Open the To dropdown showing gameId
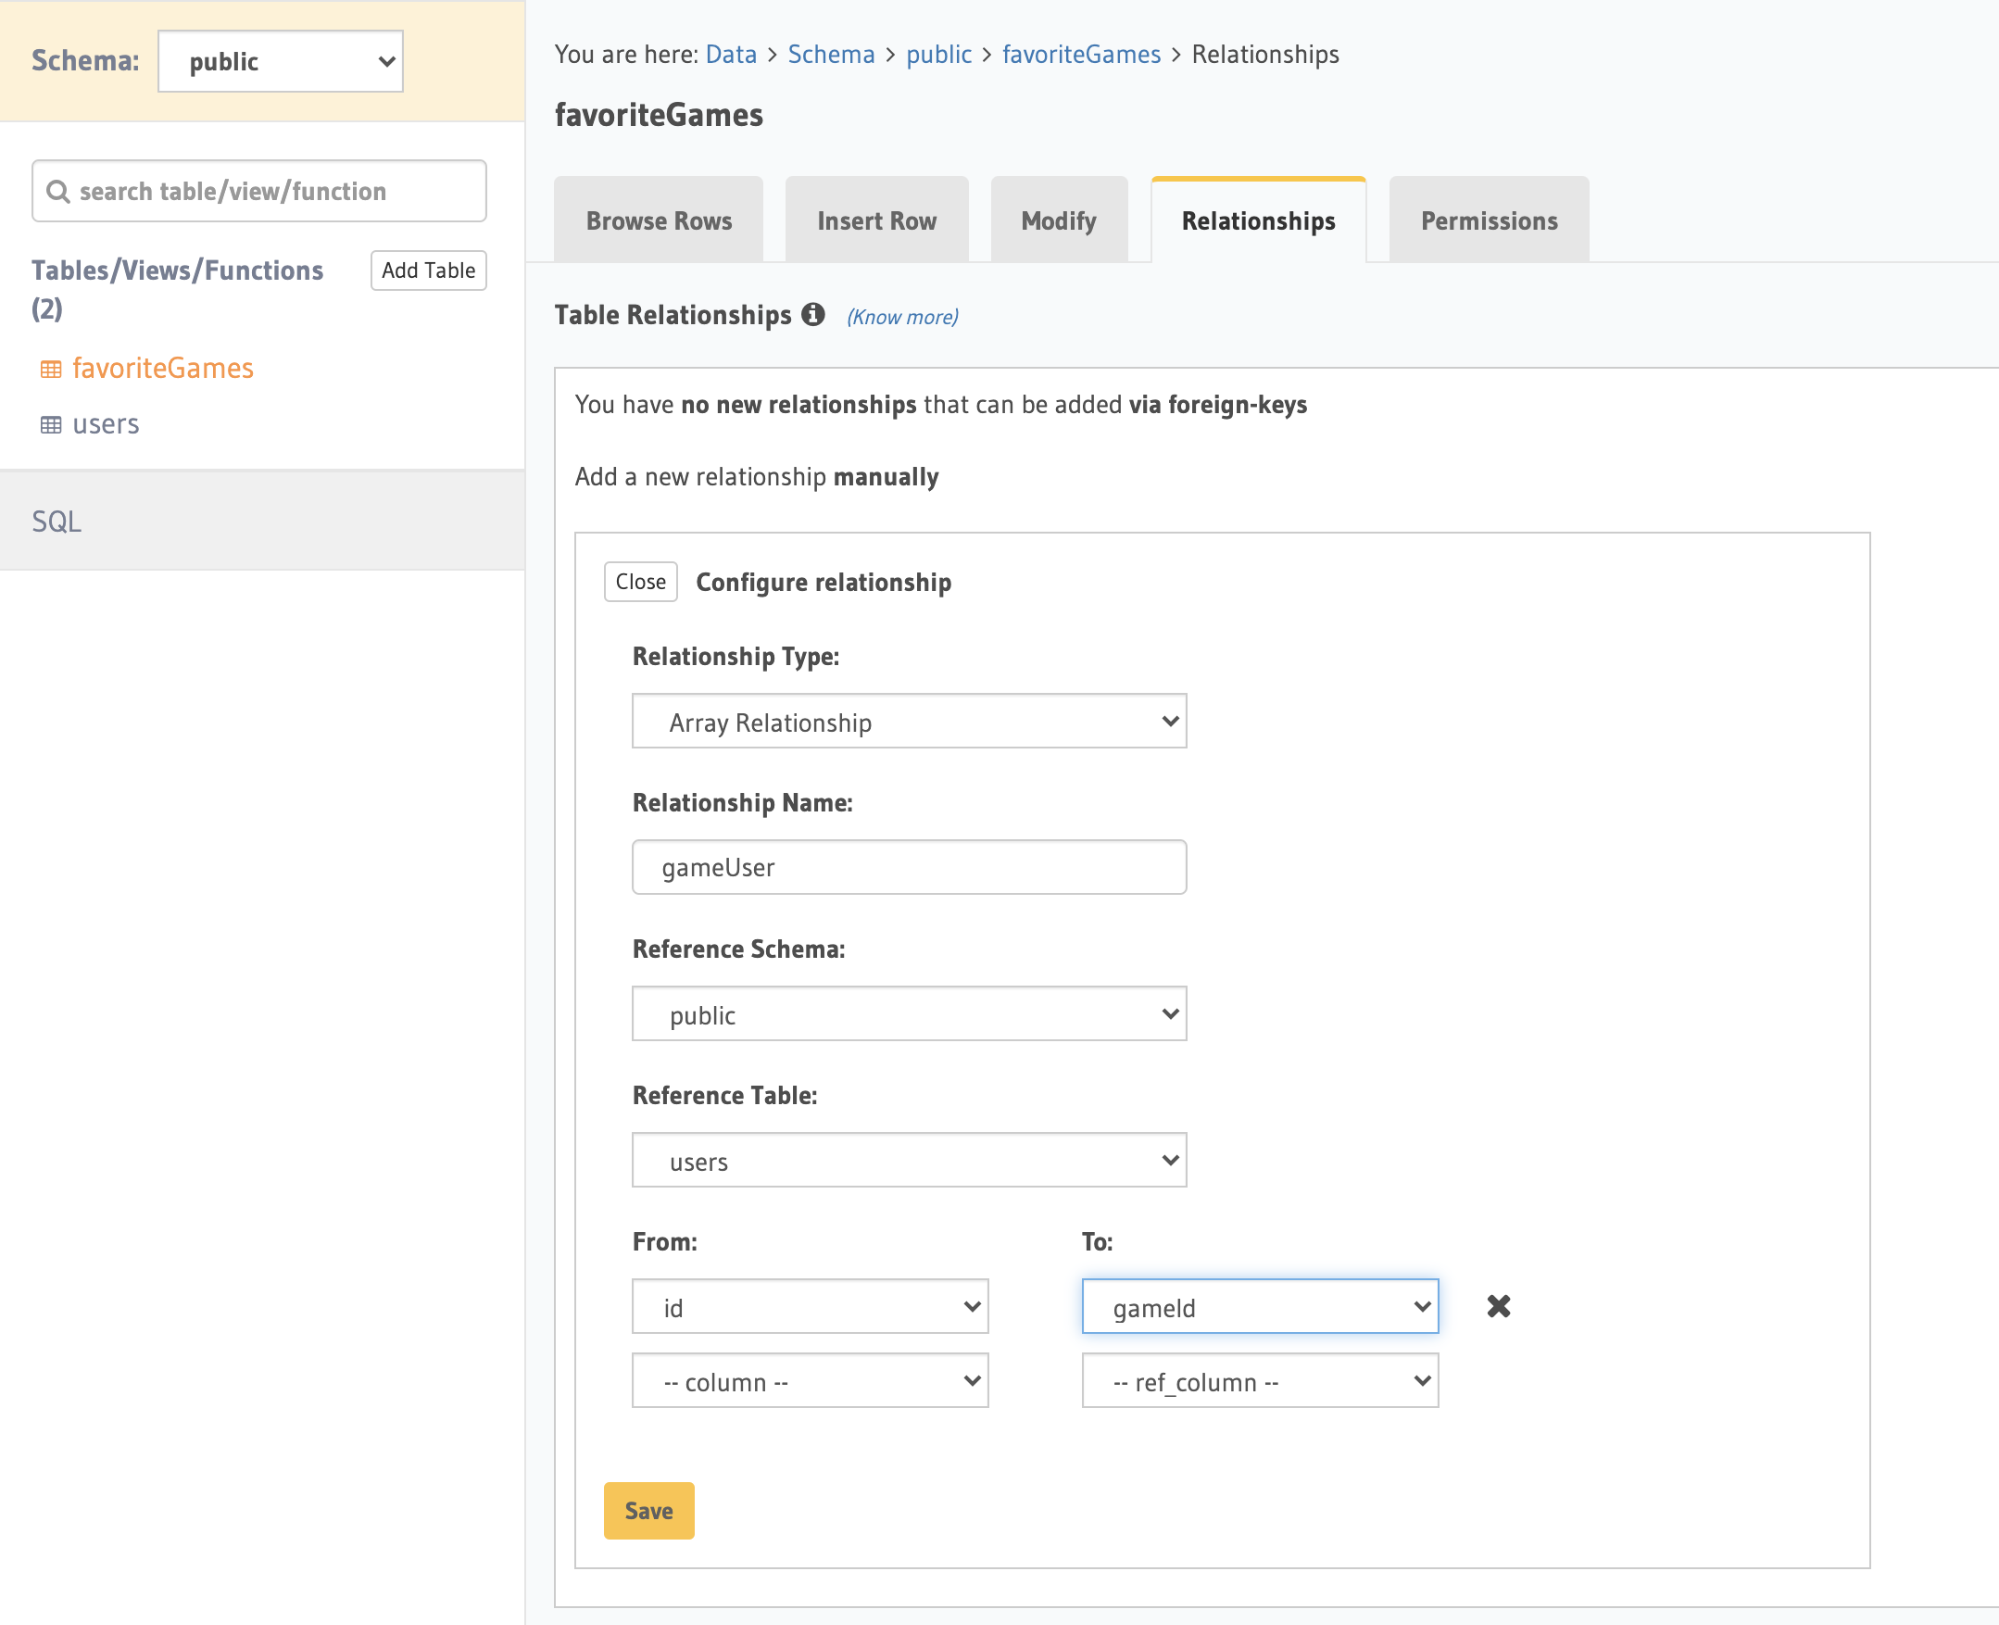The height and width of the screenshot is (1625, 1999). [1259, 1306]
